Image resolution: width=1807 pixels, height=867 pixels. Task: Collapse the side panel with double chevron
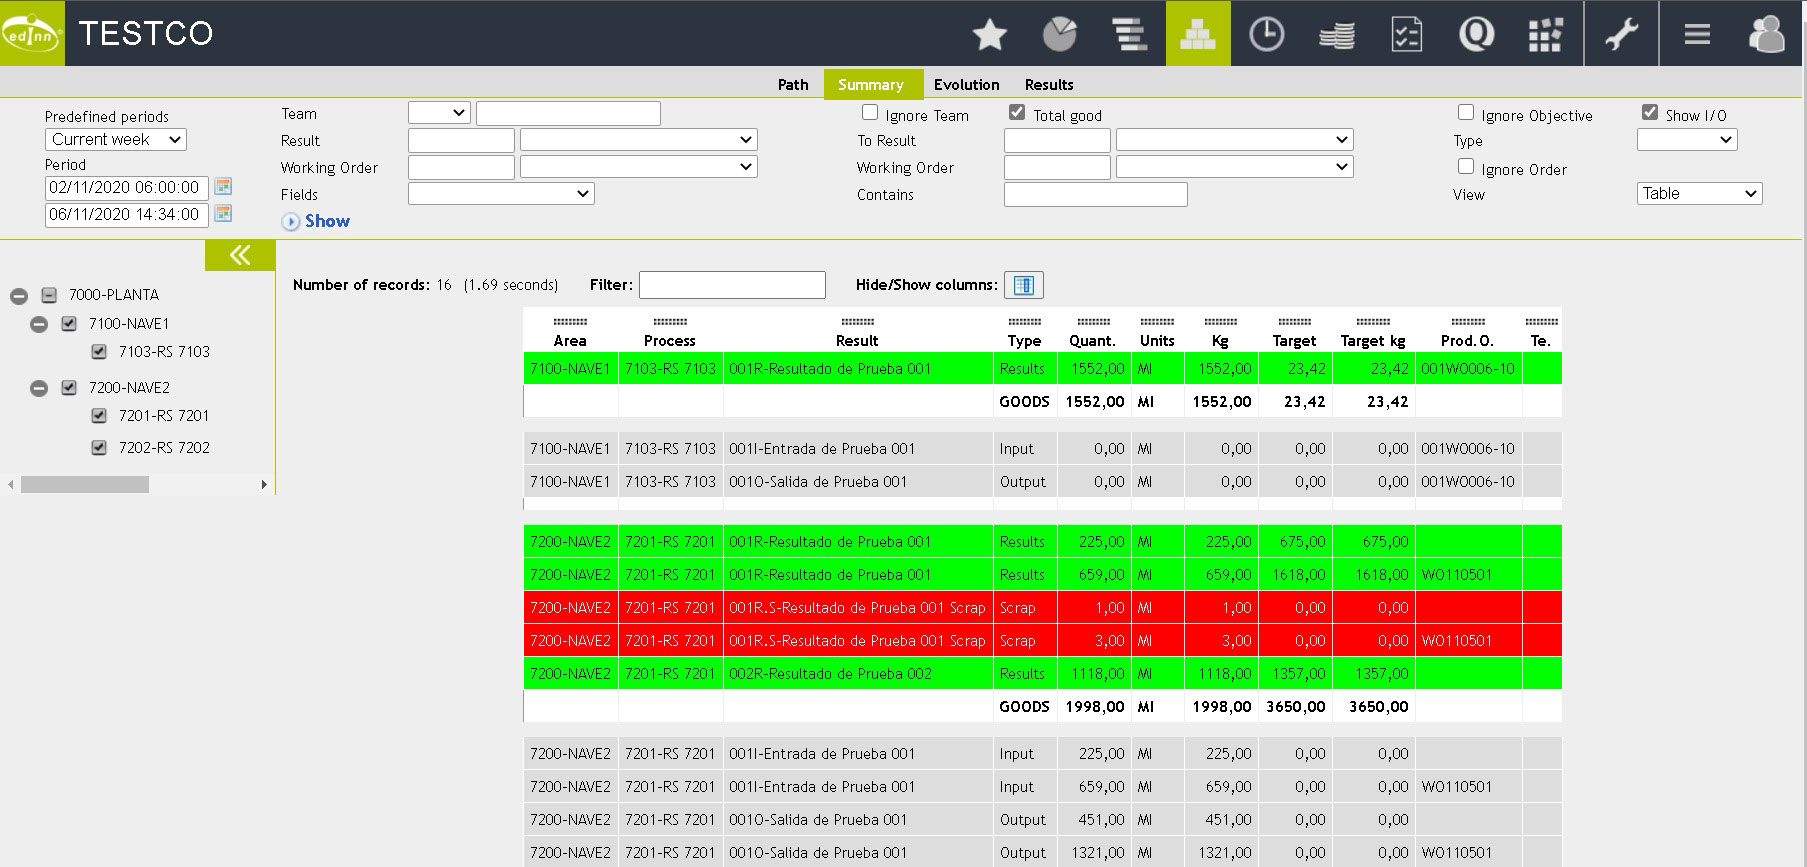tap(240, 255)
